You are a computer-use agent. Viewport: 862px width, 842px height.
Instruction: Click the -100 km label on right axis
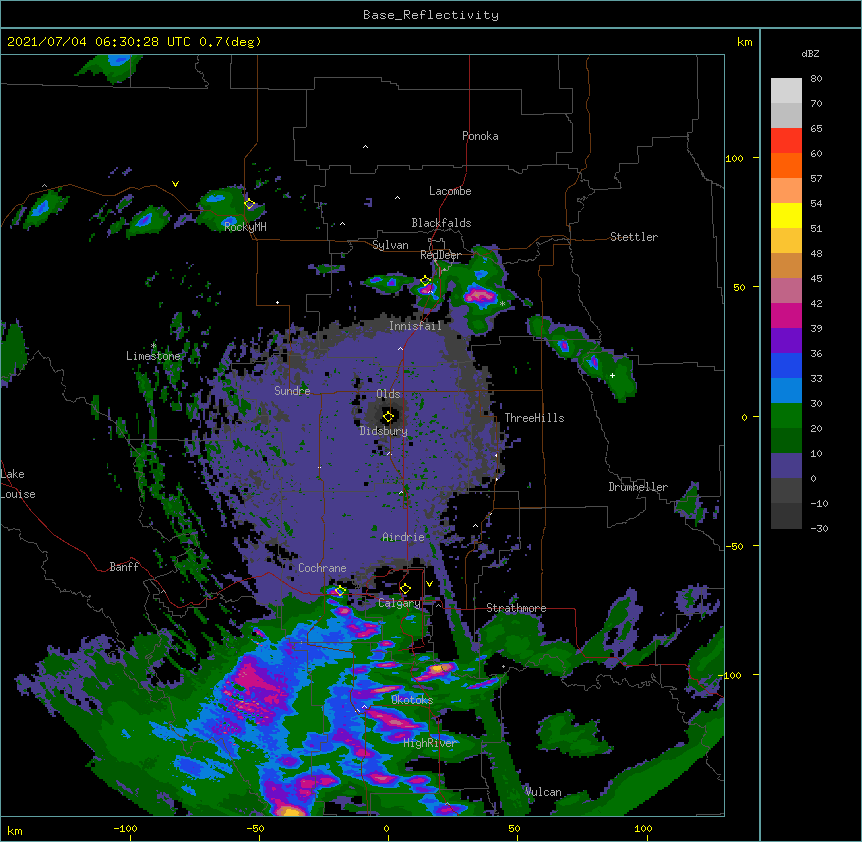point(731,675)
